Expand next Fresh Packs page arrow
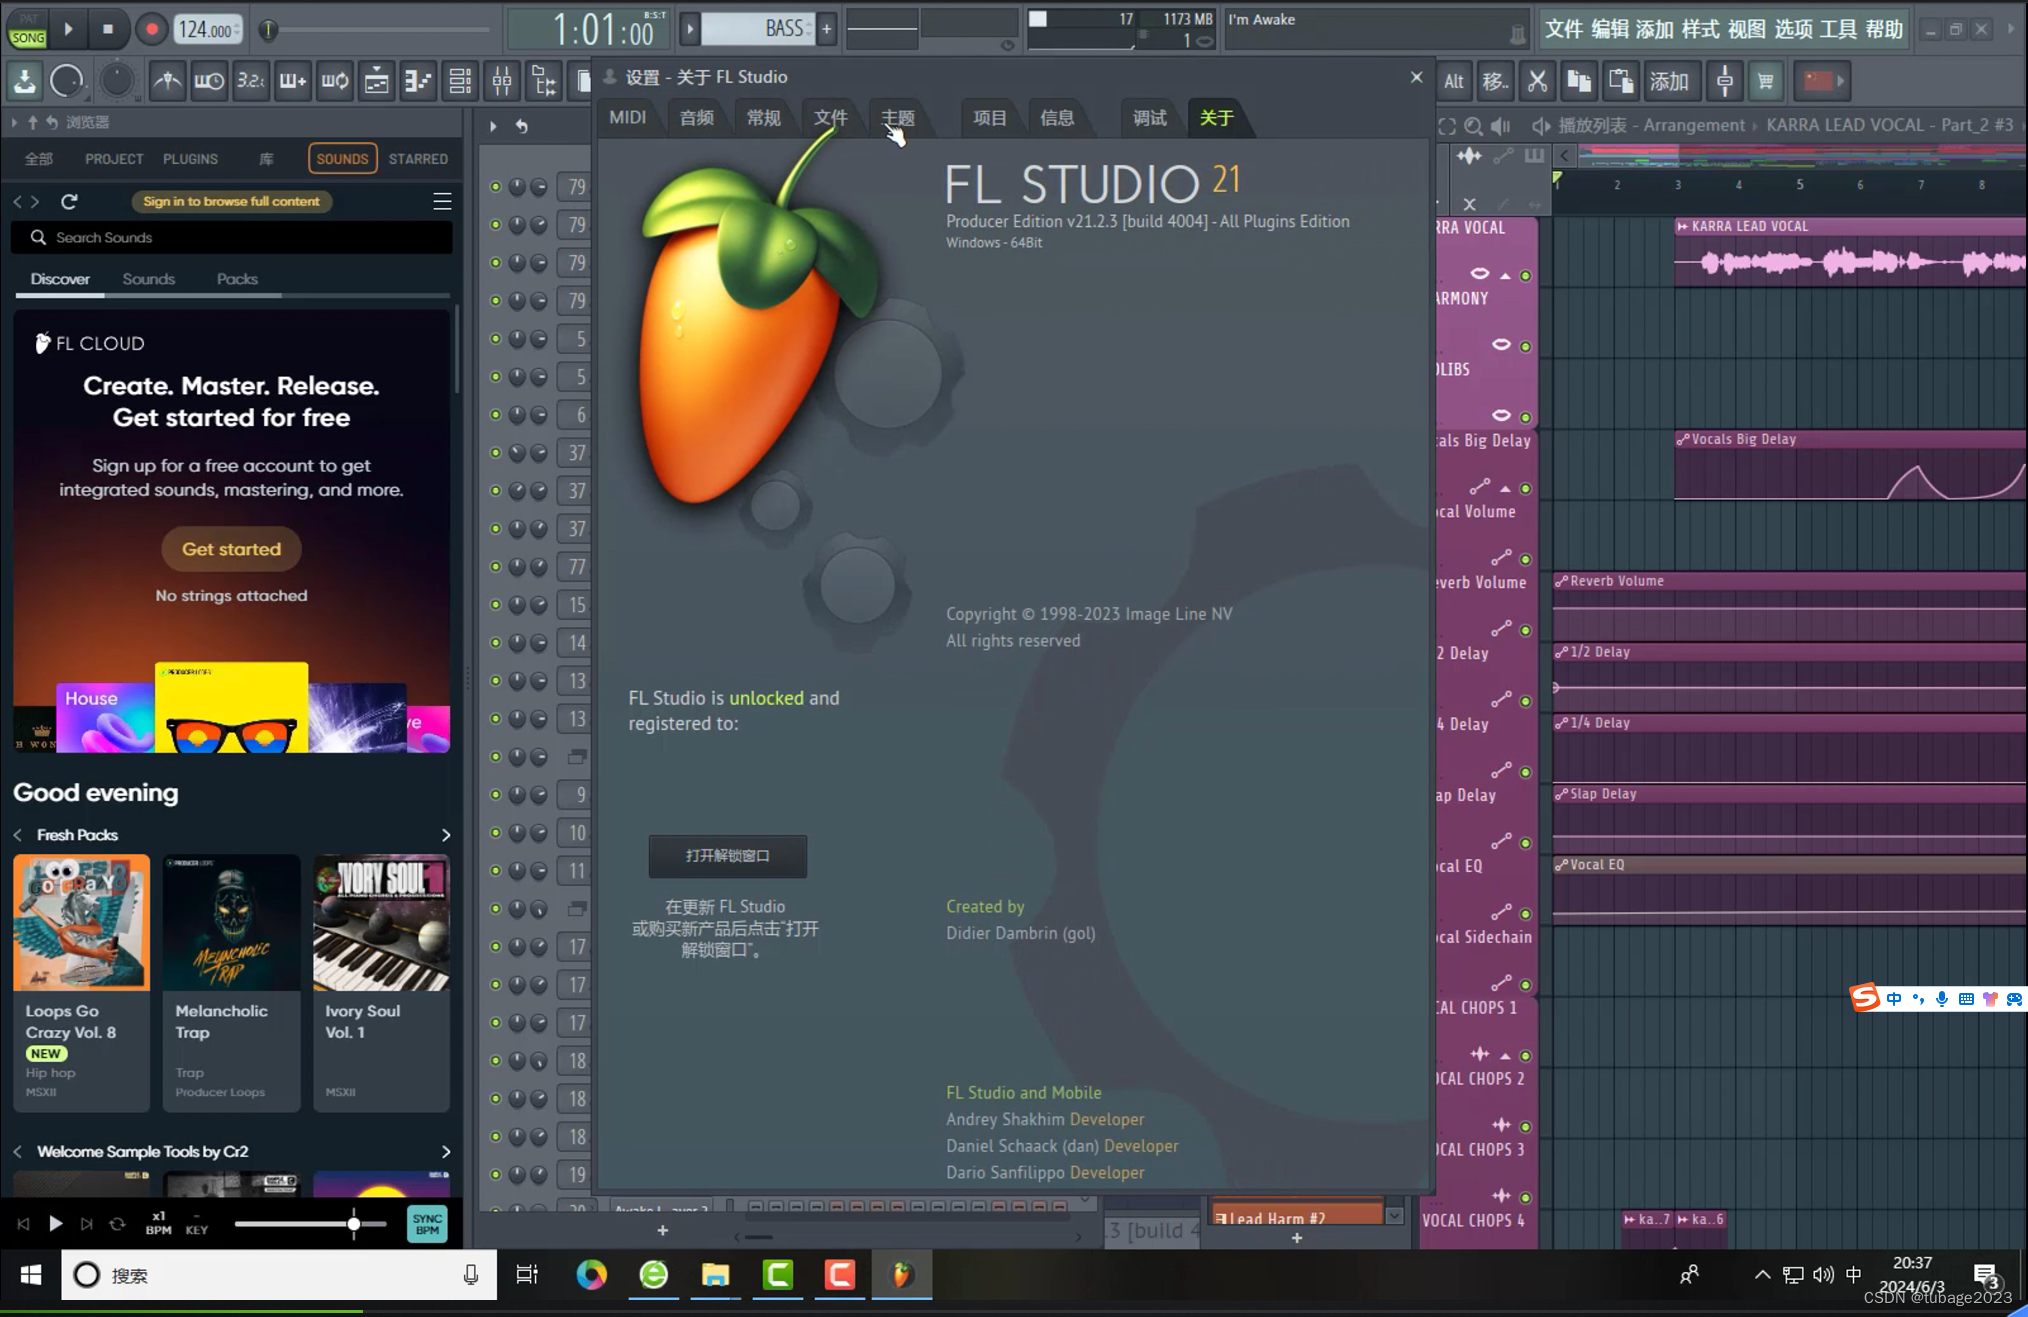The image size is (2028, 1317). pos(446,835)
